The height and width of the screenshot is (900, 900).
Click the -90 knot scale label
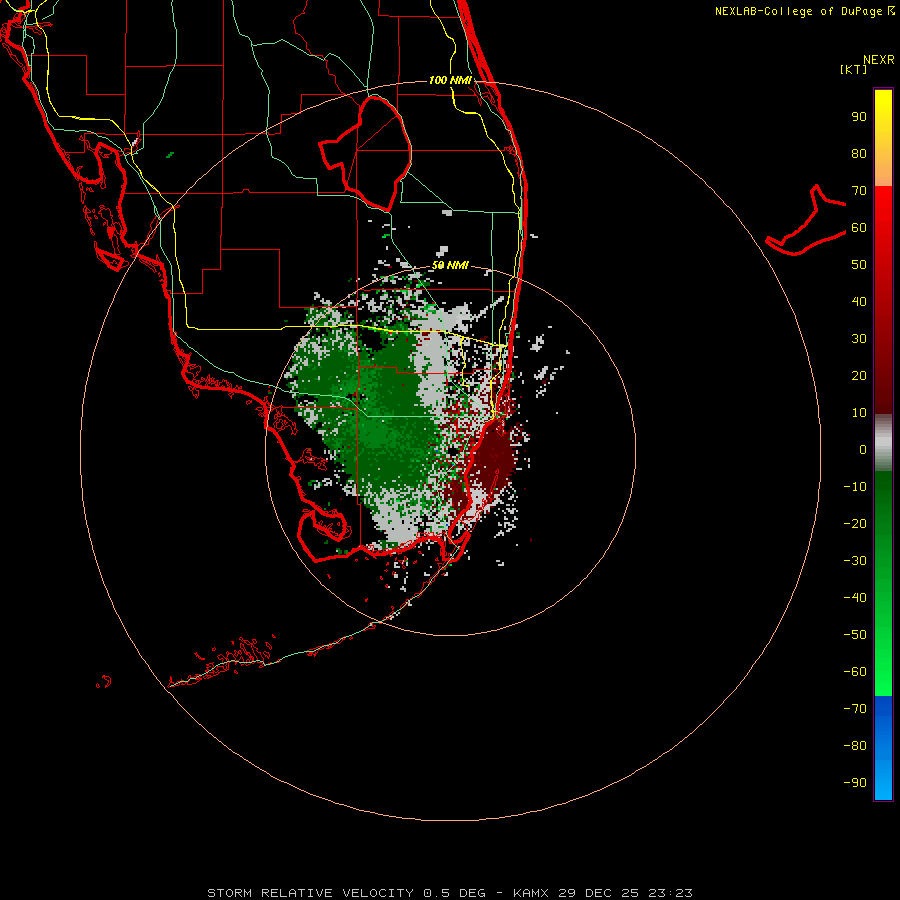(x=855, y=782)
